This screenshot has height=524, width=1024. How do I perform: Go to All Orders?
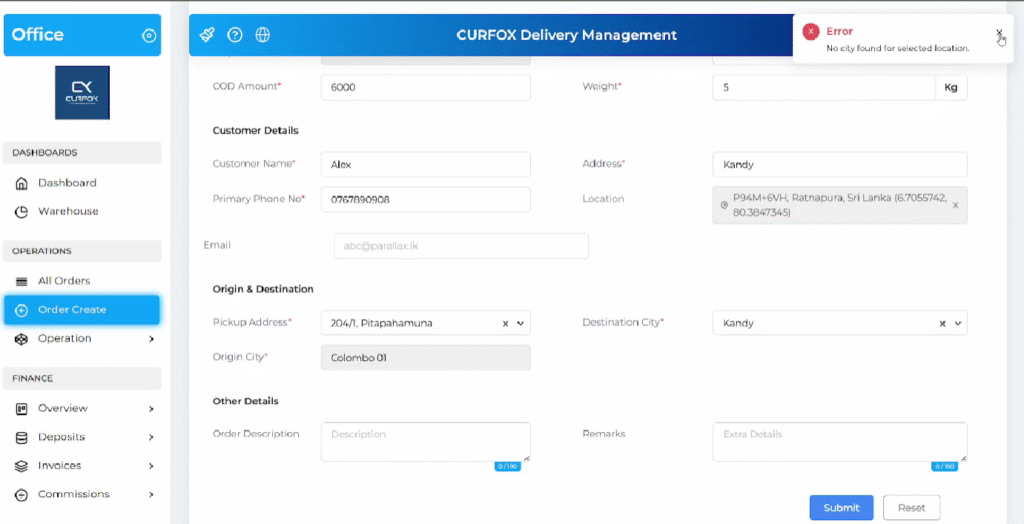[64, 281]
